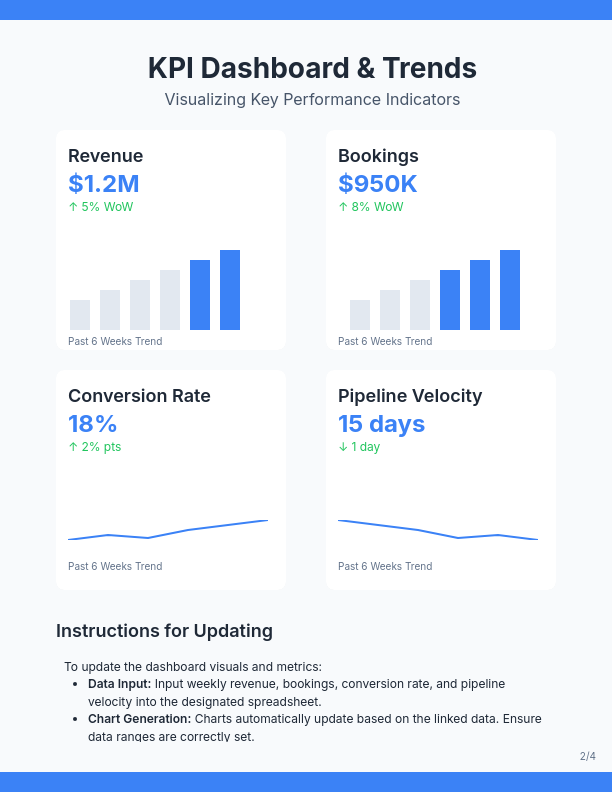612x792 pixels.
Task: Click the bold Data Input label
Action: (x=120, y=684)
